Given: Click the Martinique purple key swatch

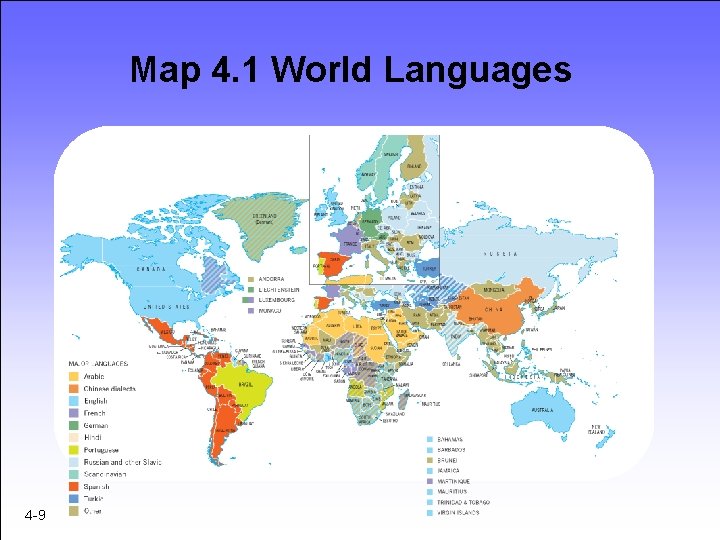Looking at the screenshot, I should click(x=430, y=481).
